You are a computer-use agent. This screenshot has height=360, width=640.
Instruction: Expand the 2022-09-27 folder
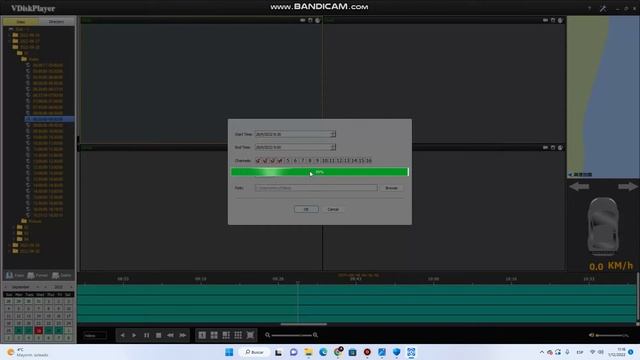pos(9,41)
